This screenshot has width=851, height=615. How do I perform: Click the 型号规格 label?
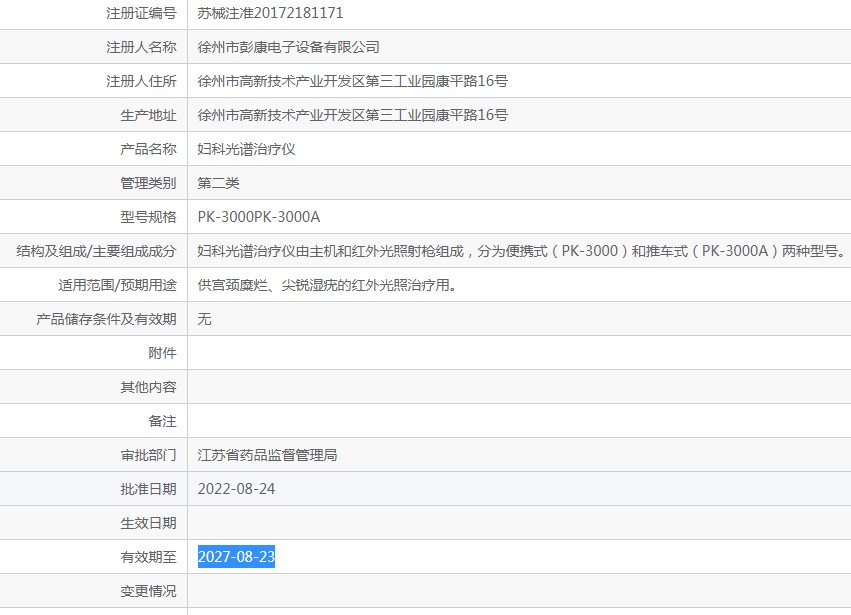click(x=148, y=217)
